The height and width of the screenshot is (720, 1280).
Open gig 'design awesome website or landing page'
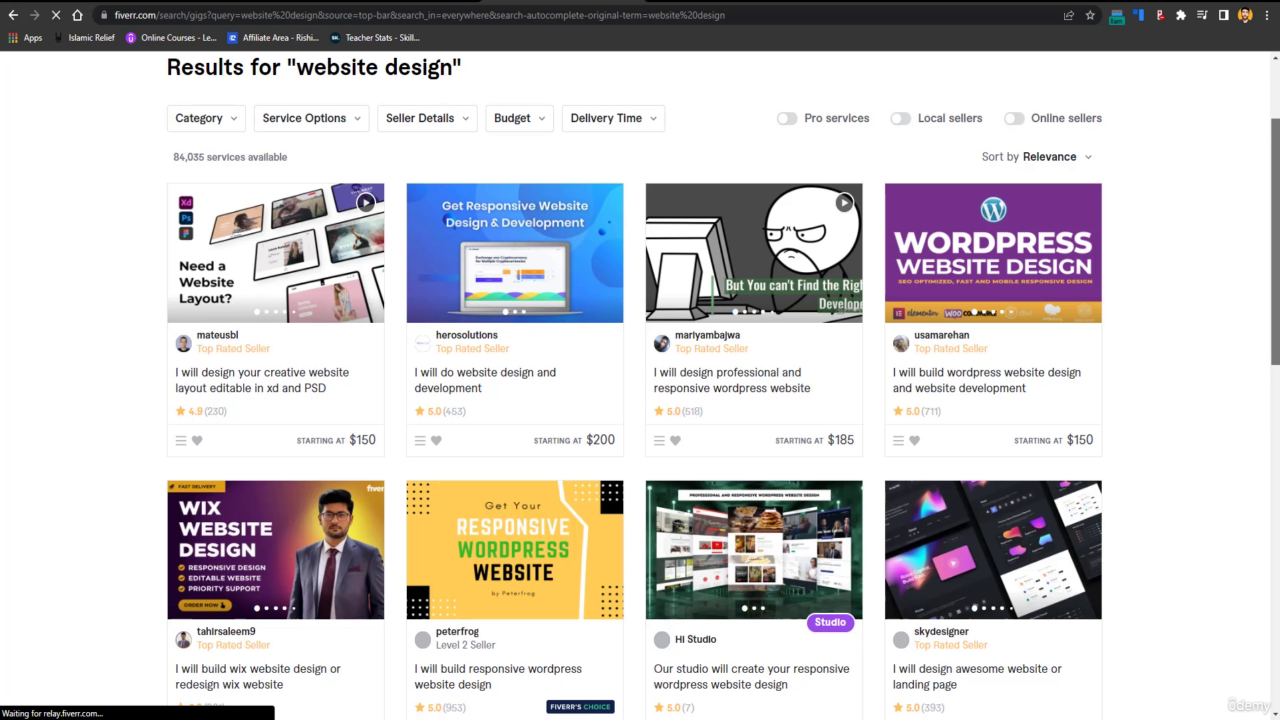(x=977, y=677)
